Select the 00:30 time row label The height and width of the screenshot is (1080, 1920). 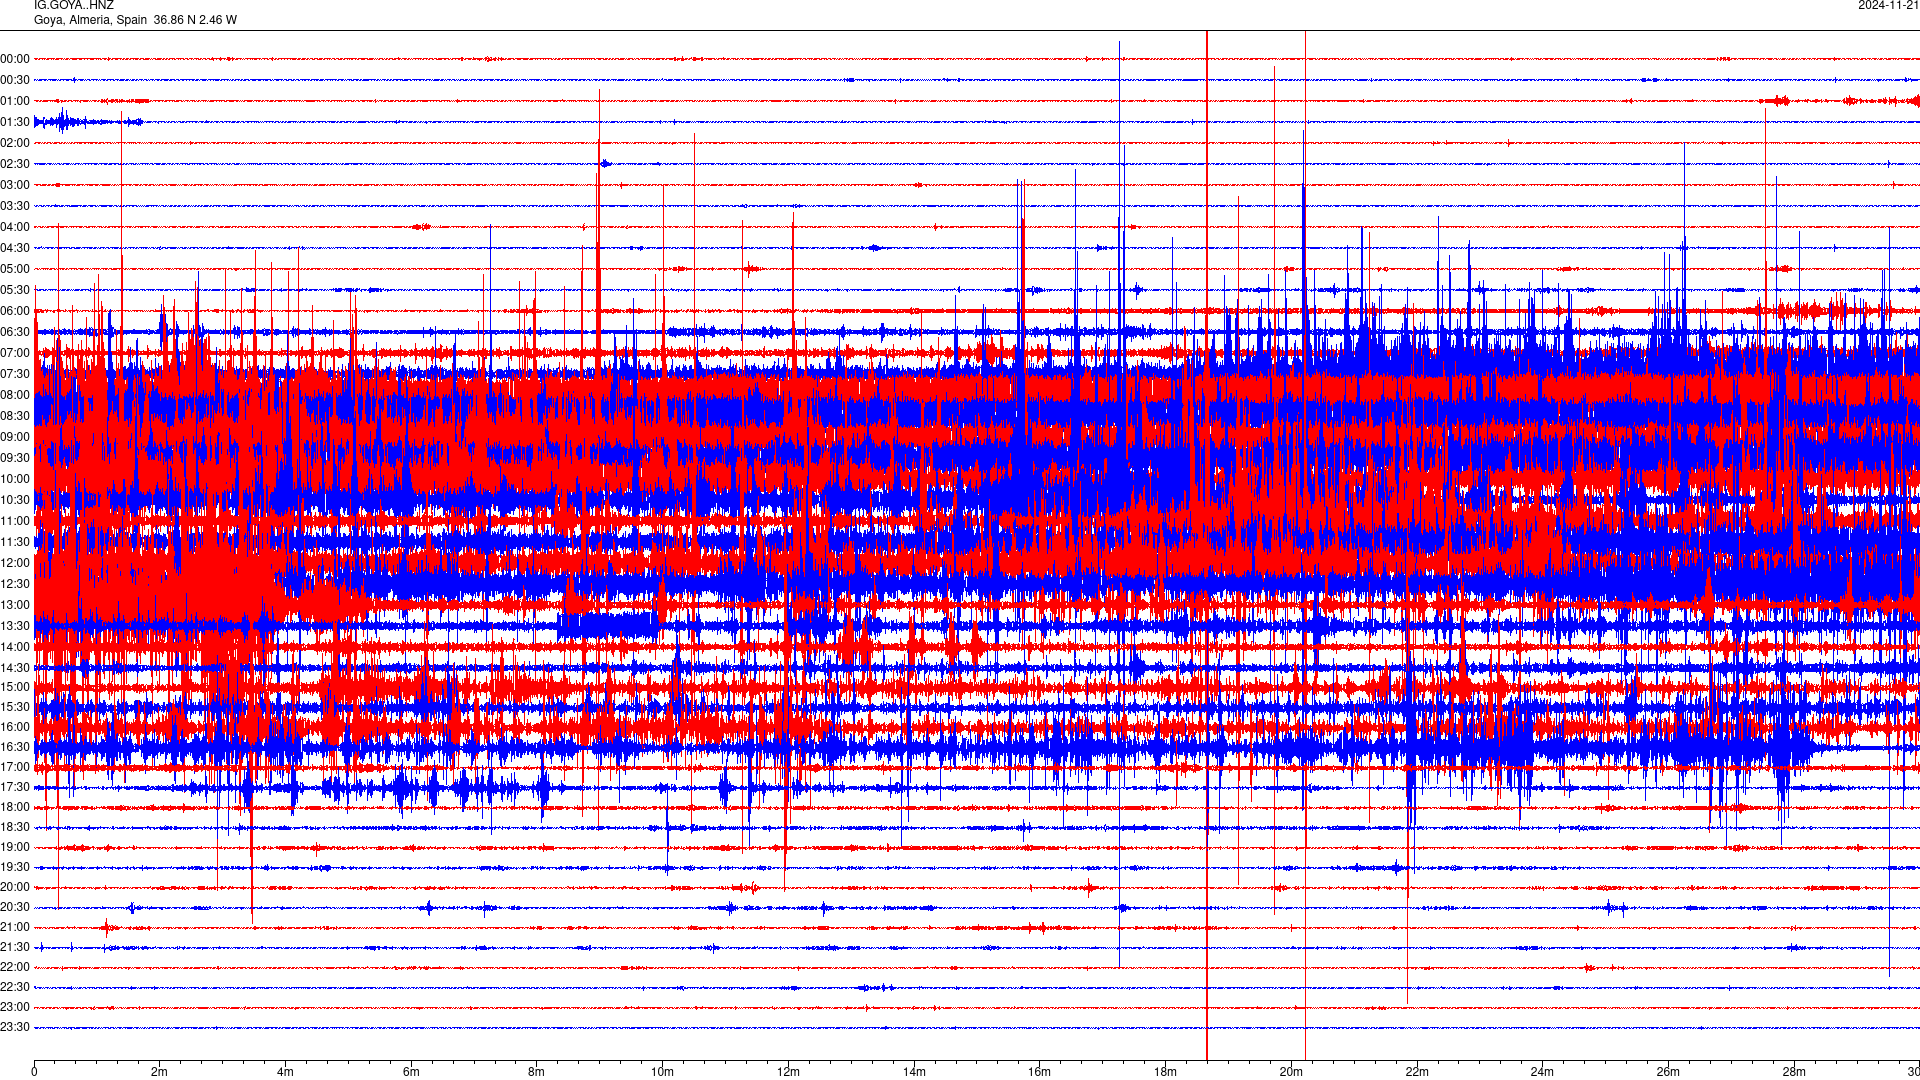(15, 80)
